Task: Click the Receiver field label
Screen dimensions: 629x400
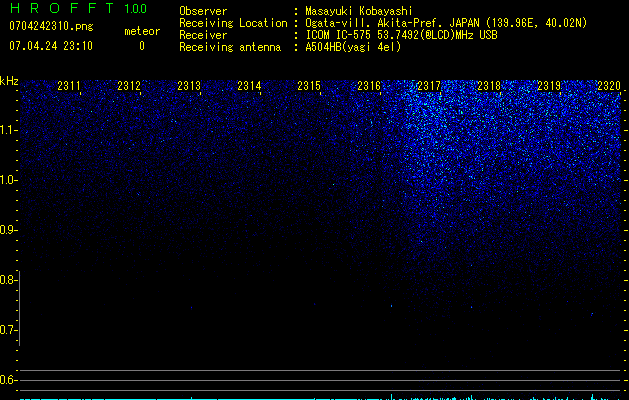Action: point(203,35)
